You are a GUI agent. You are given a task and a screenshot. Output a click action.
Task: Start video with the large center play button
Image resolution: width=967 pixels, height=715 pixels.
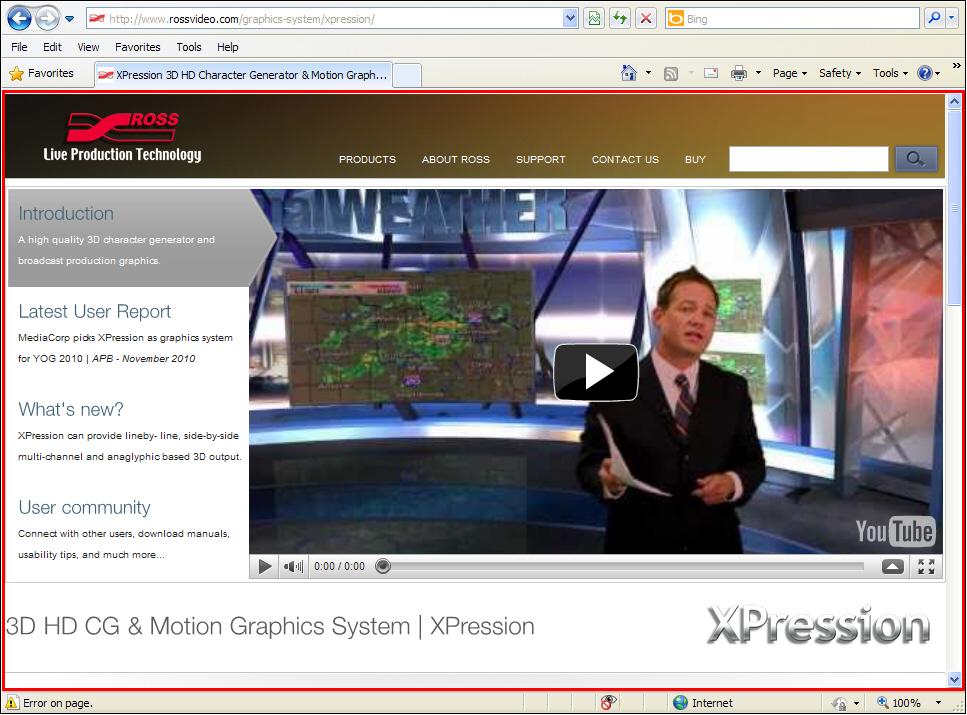596,373
